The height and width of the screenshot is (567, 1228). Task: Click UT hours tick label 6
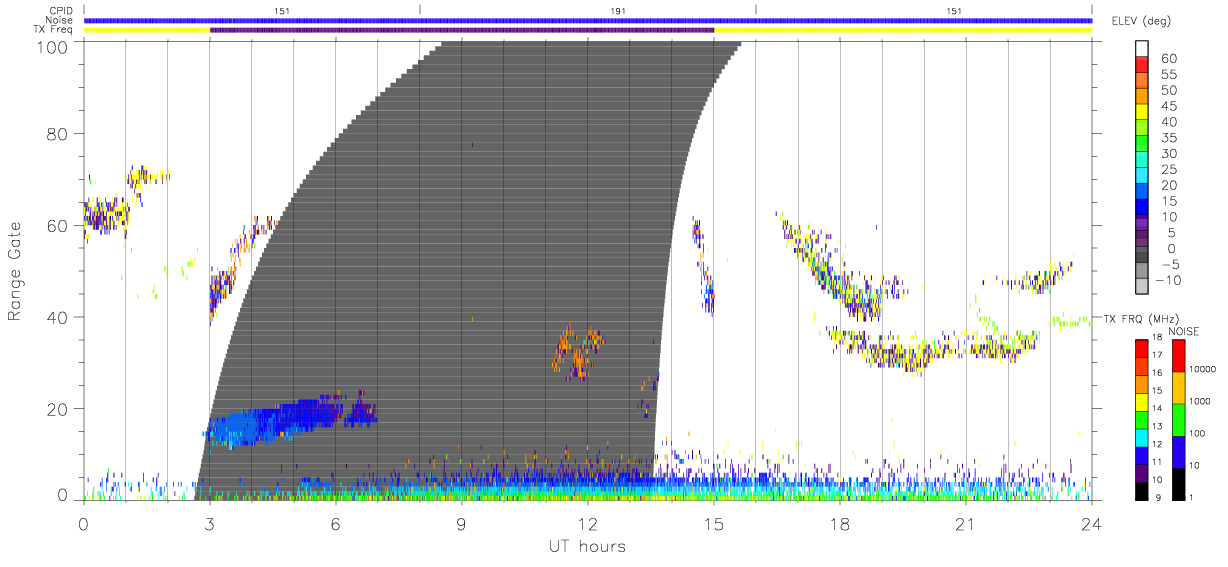(x=335, y=525)
